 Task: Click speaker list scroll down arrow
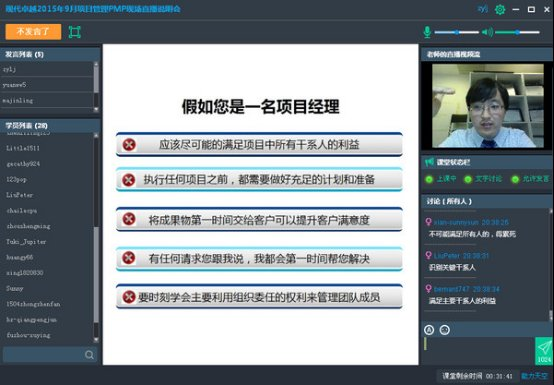(96, 109)
